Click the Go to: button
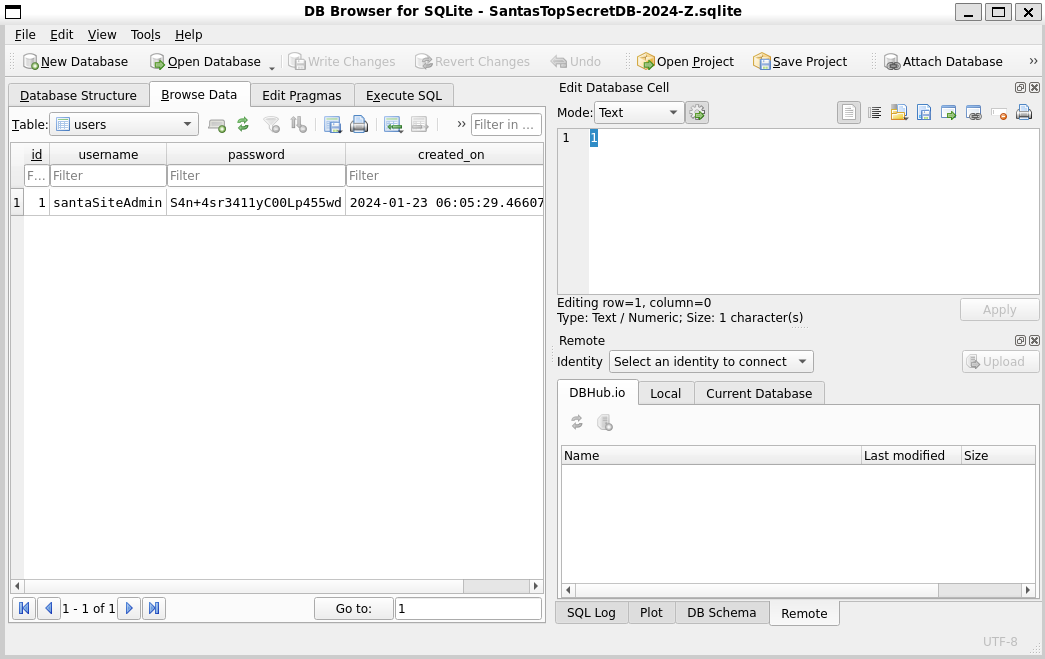The height and width of the screenshot is (659, 1045). (354, 608)
